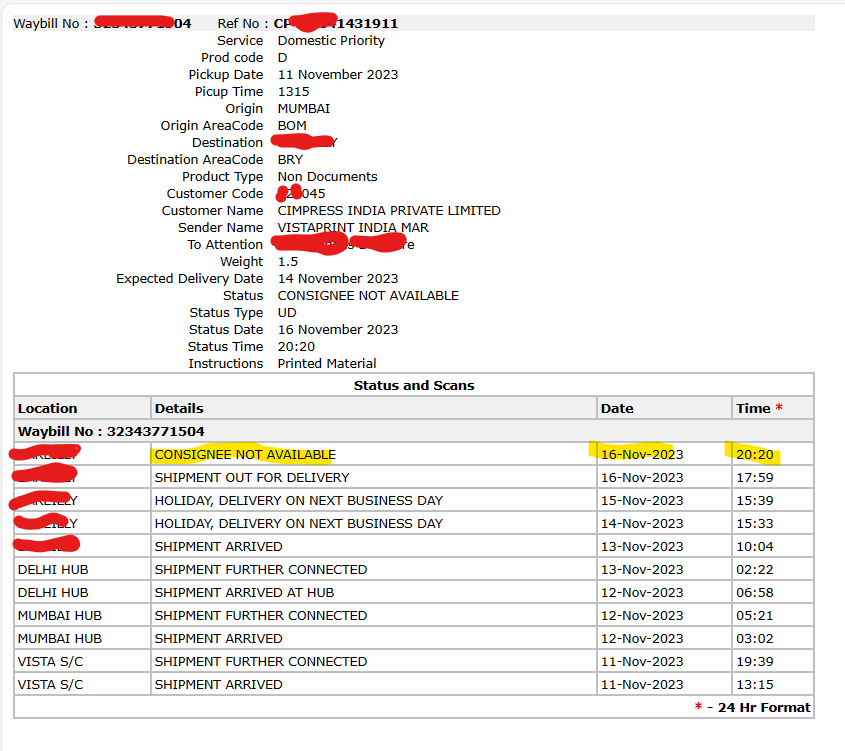Viewport: 845px width, 751px height.
Task: Select the 'Waybill No' header label
Action: 46,24
